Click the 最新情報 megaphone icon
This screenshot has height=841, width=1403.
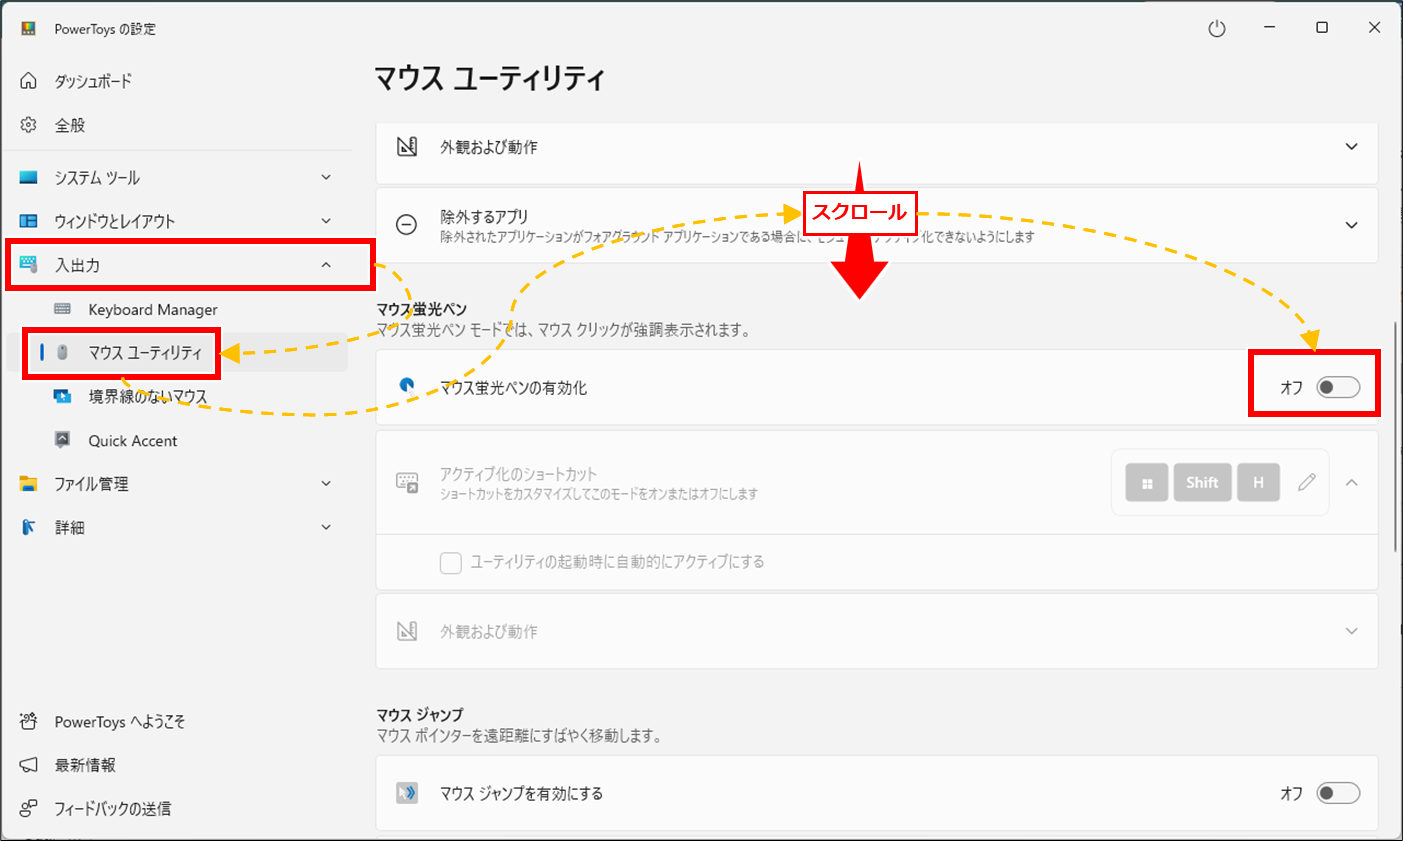(29, 765)
